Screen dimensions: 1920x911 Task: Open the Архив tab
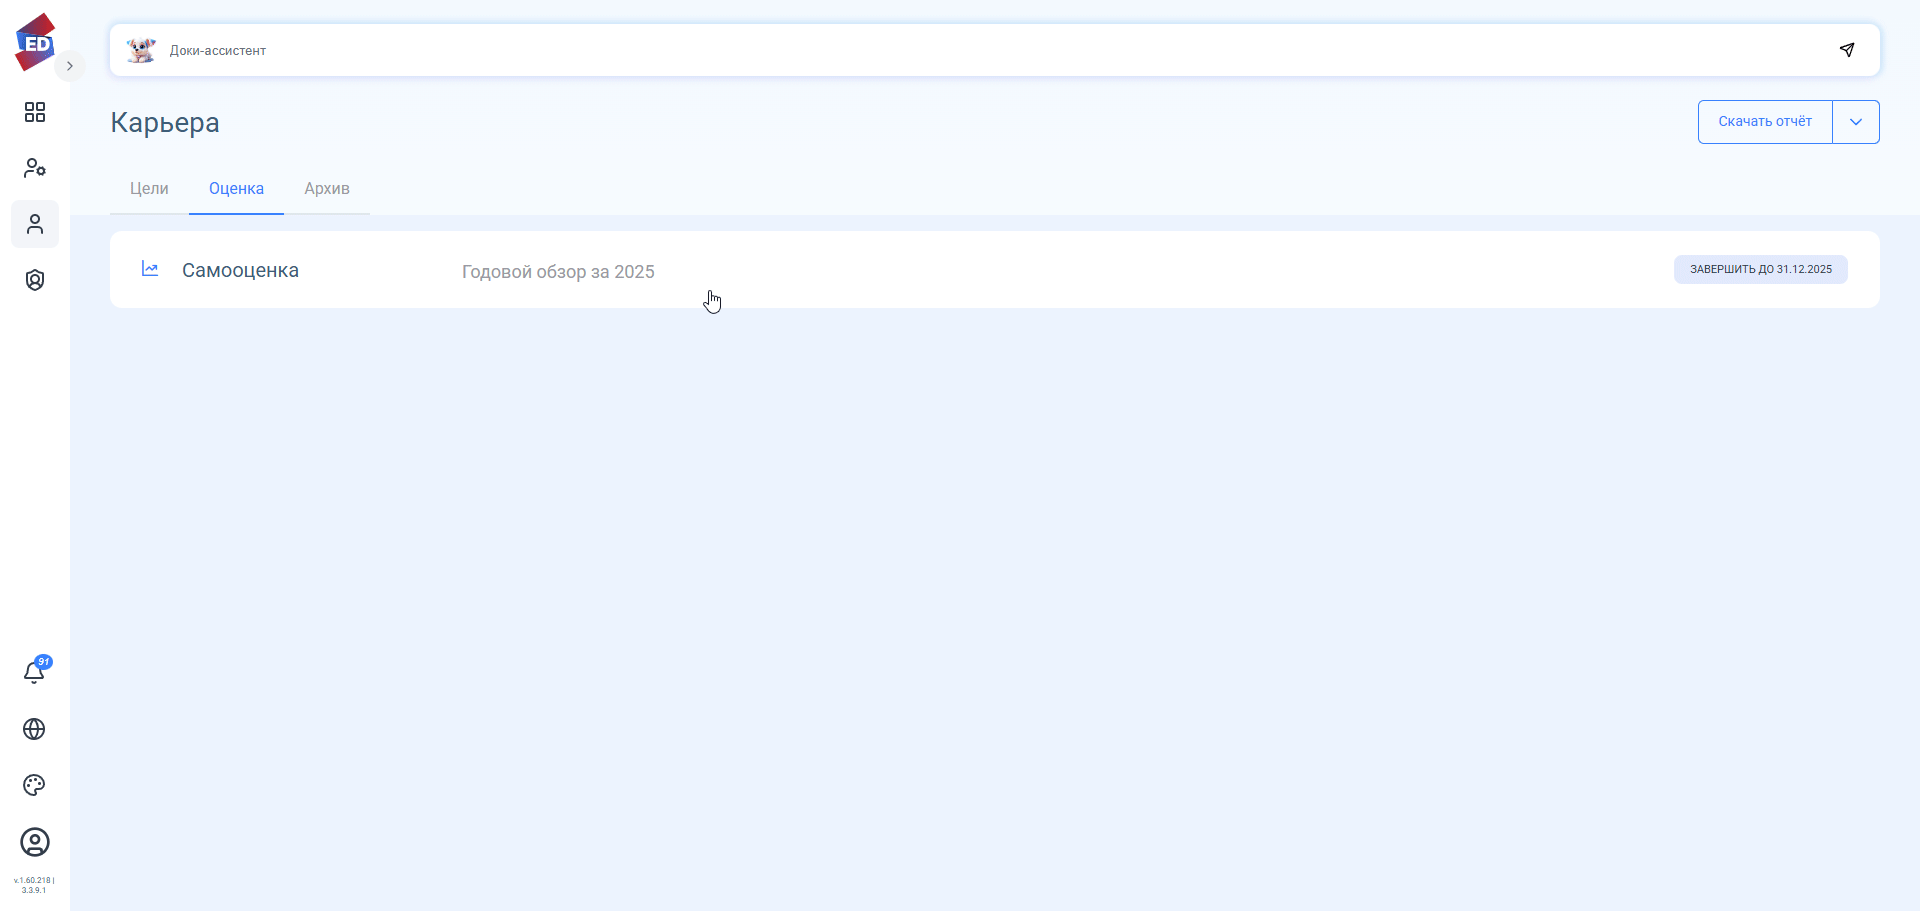click(327, 189)
